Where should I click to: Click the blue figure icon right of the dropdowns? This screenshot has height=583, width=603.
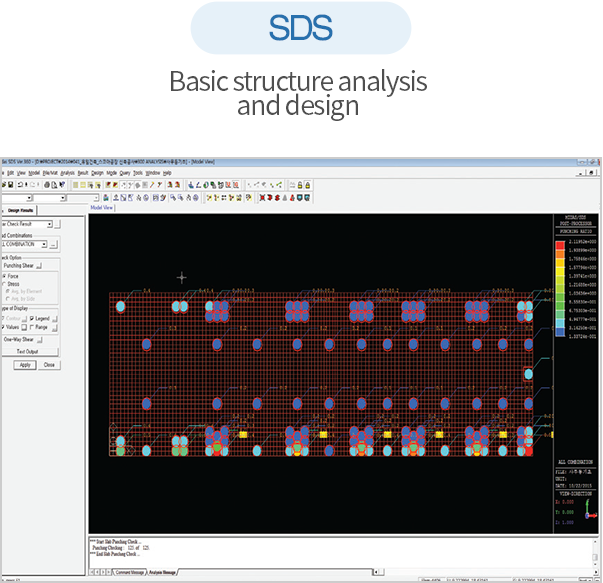point(106,198)
